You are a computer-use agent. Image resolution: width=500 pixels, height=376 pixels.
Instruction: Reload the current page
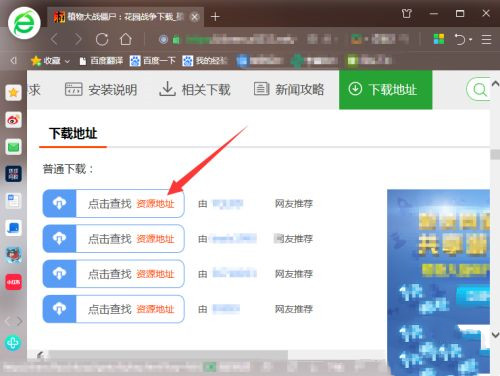click(x=102, y=40)
